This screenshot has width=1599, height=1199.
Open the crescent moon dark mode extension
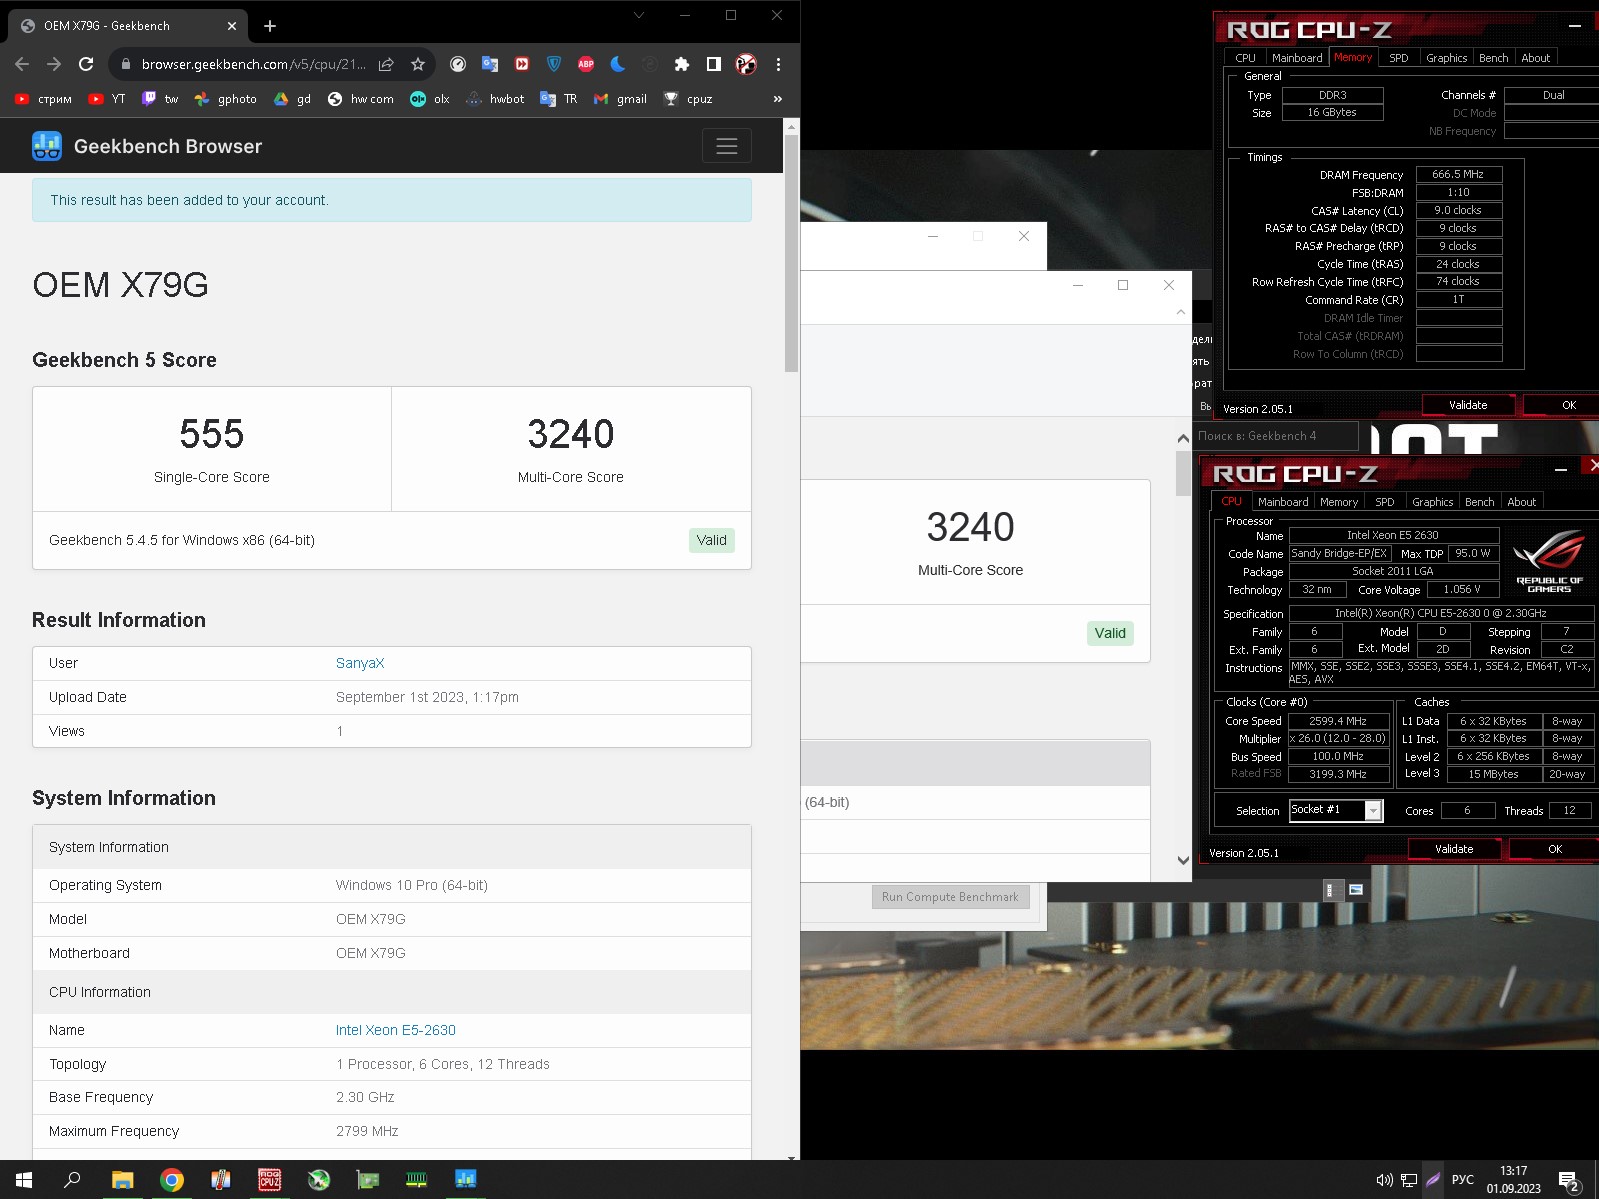[x=618, y=64]
